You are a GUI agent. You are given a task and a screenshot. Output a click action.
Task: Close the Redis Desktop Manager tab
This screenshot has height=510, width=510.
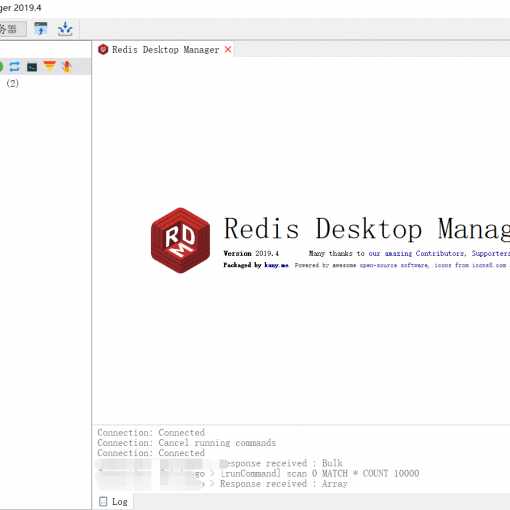pyautogui.click(x=228, y=49)
